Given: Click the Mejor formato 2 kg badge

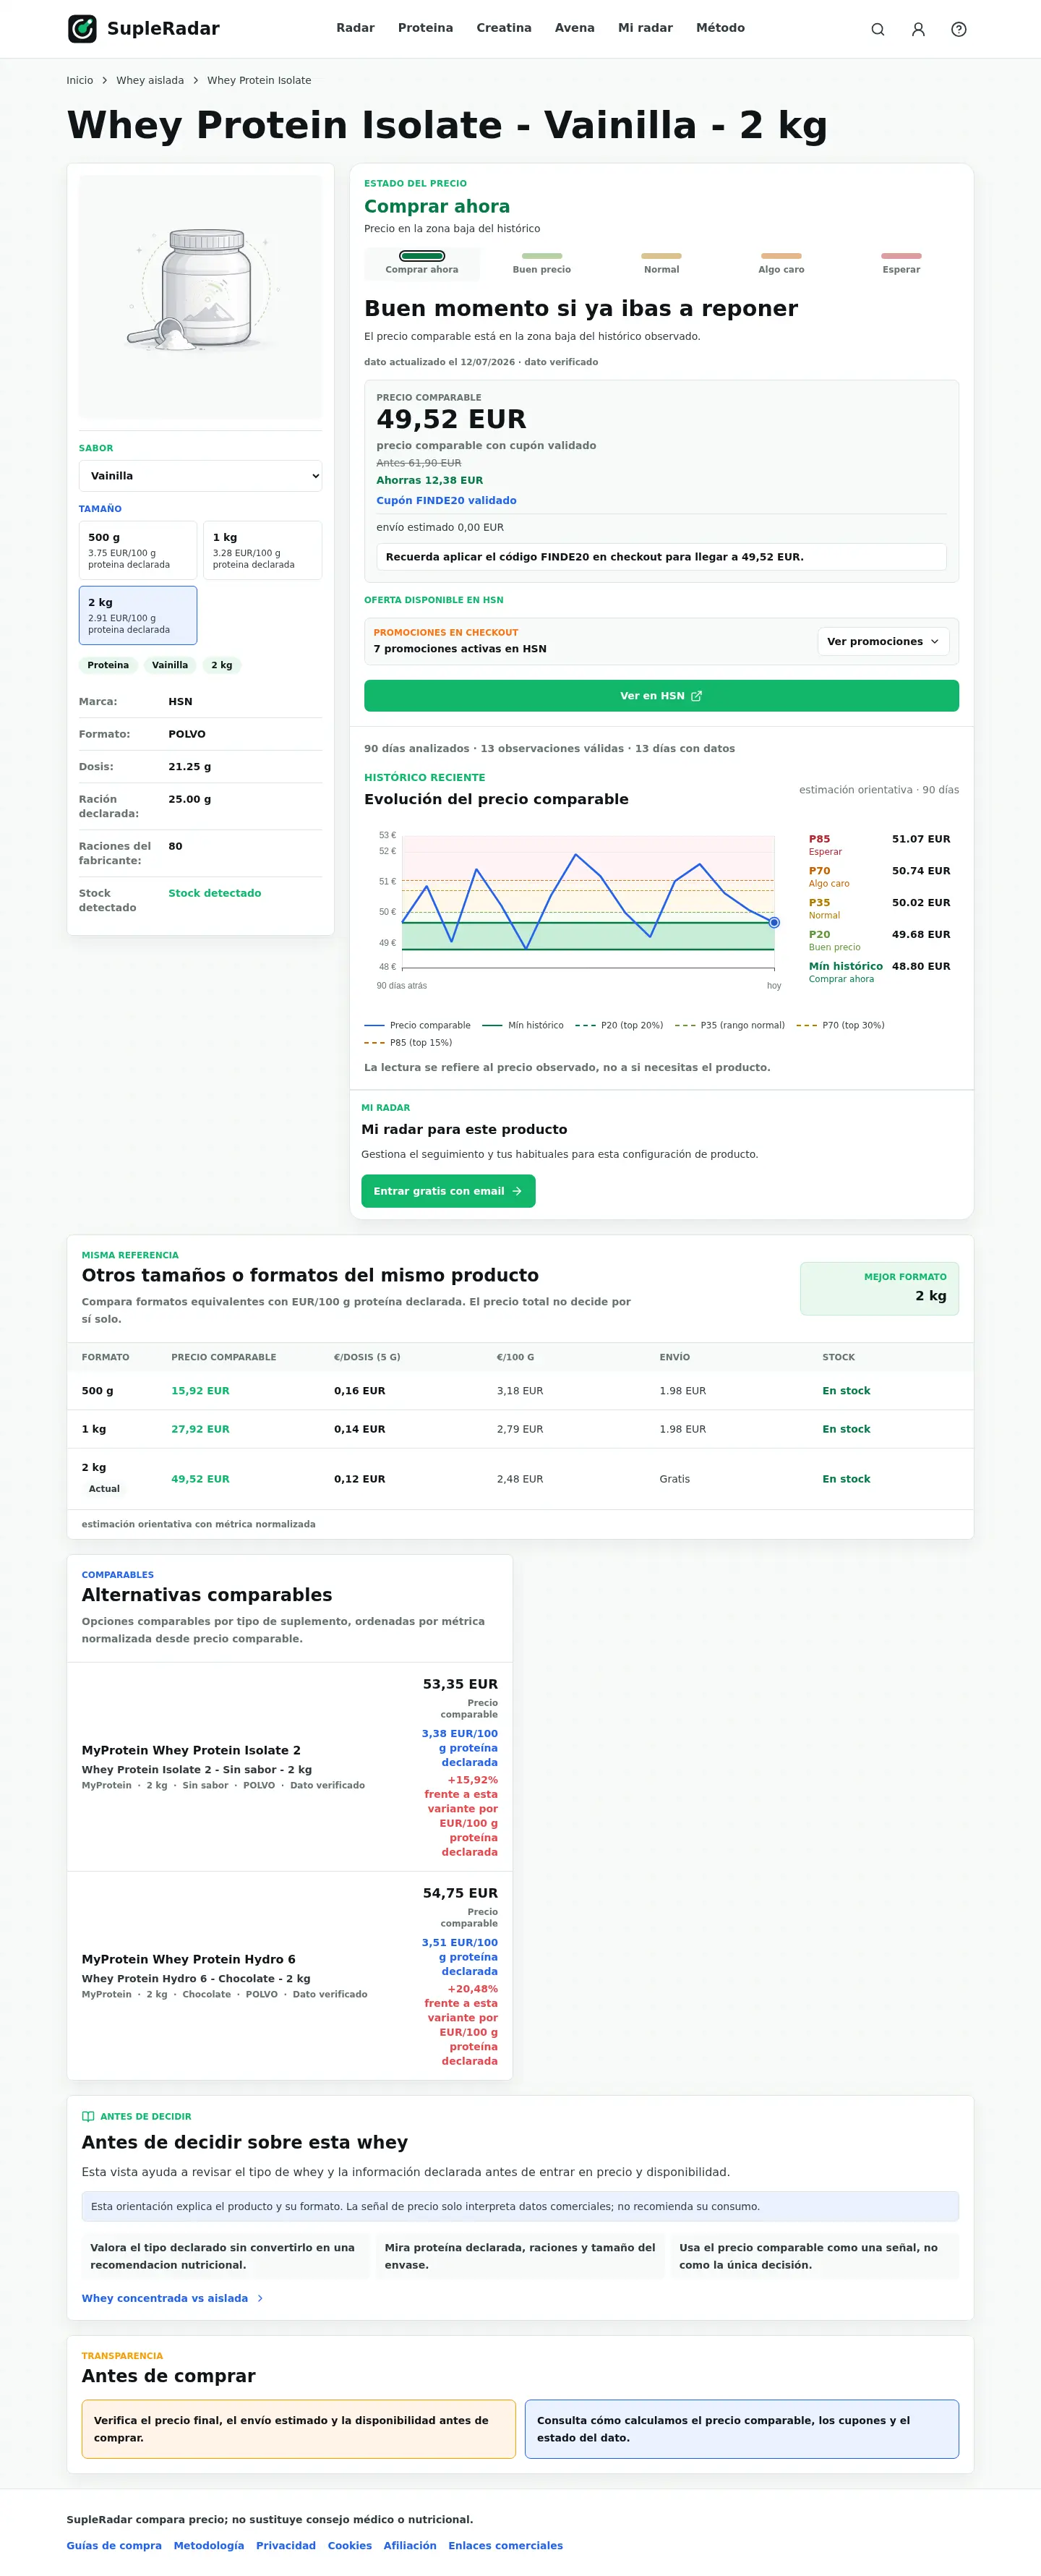Looking at the screenshot, I should tap(879, 1288).
